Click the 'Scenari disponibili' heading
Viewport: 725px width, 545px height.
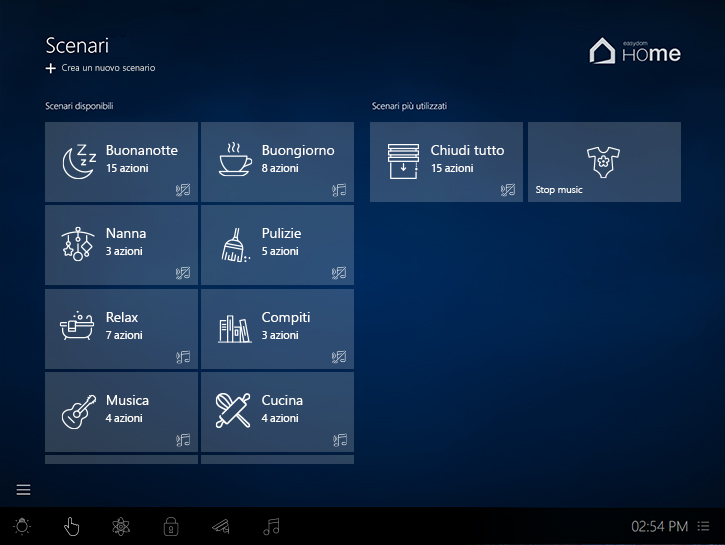[x=79, y=106]
